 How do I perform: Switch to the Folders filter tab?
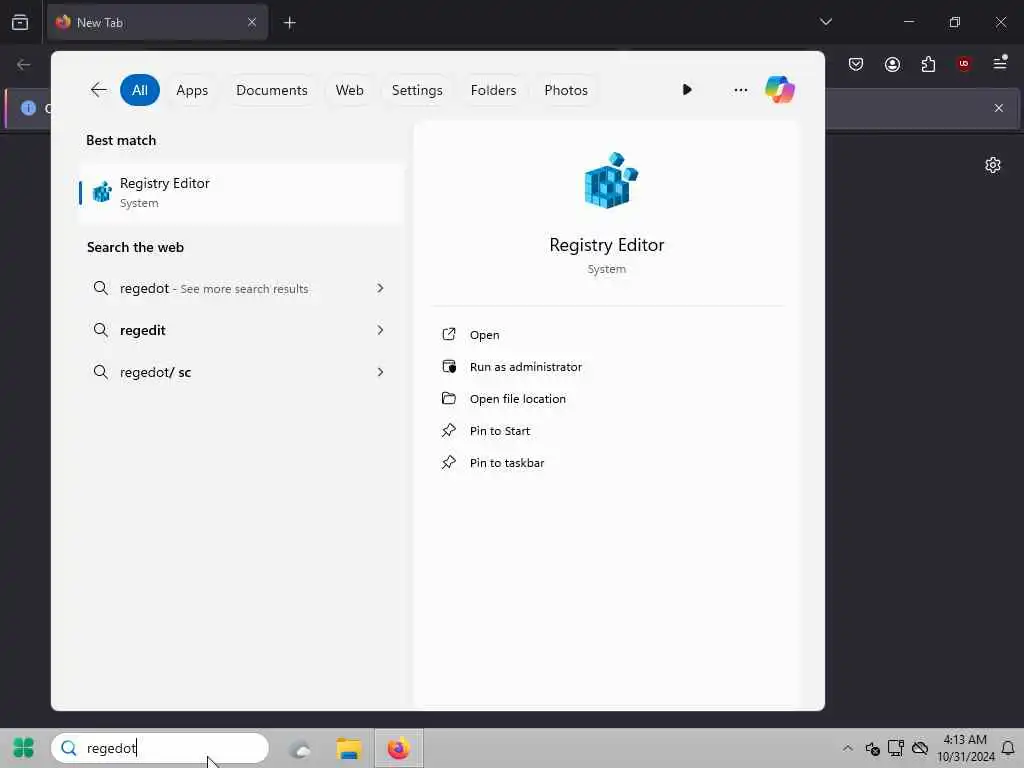point(494,90)
